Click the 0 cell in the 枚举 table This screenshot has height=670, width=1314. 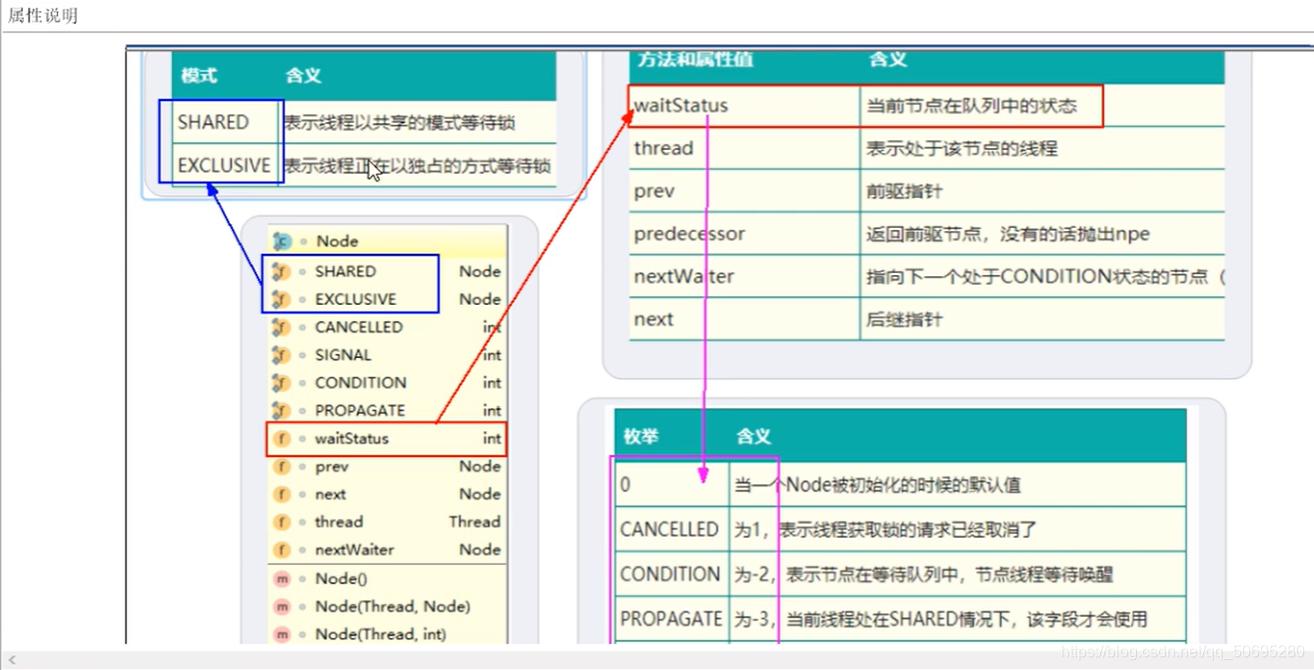click(x=671, y=485)
